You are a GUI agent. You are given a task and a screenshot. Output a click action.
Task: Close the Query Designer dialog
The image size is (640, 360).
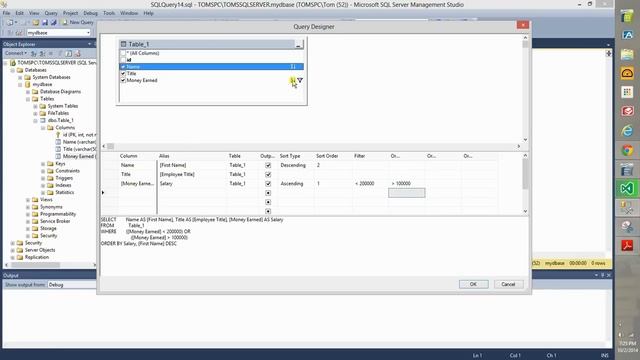pyautogui.click(x=522, y=25)
